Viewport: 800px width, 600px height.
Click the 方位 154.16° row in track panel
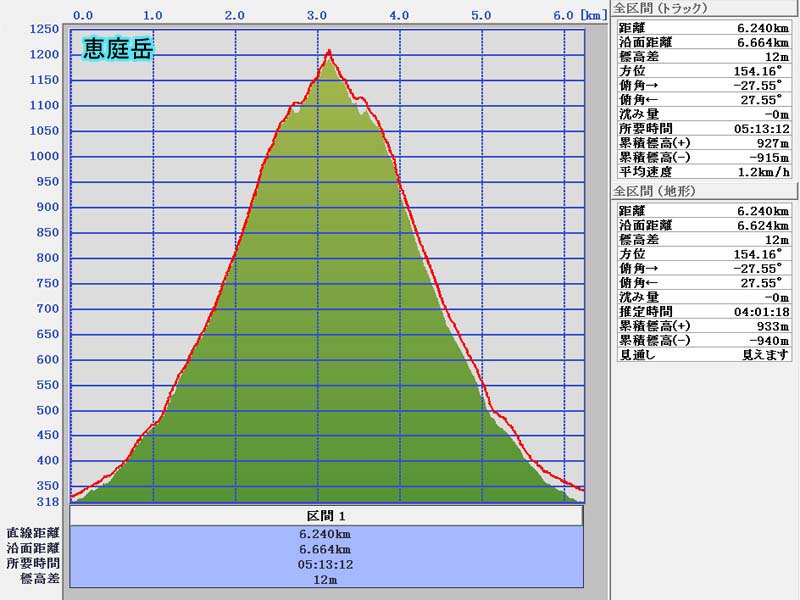tap(703, 71)
